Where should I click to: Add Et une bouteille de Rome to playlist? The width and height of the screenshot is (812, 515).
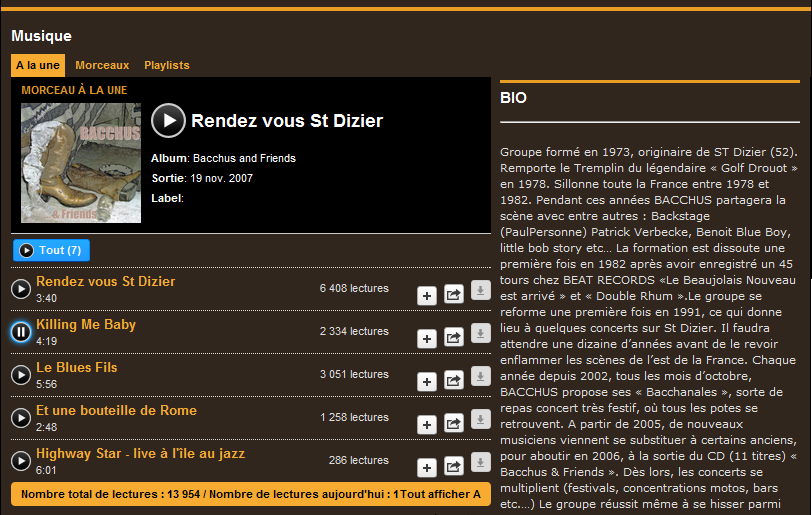coord(427,424)
